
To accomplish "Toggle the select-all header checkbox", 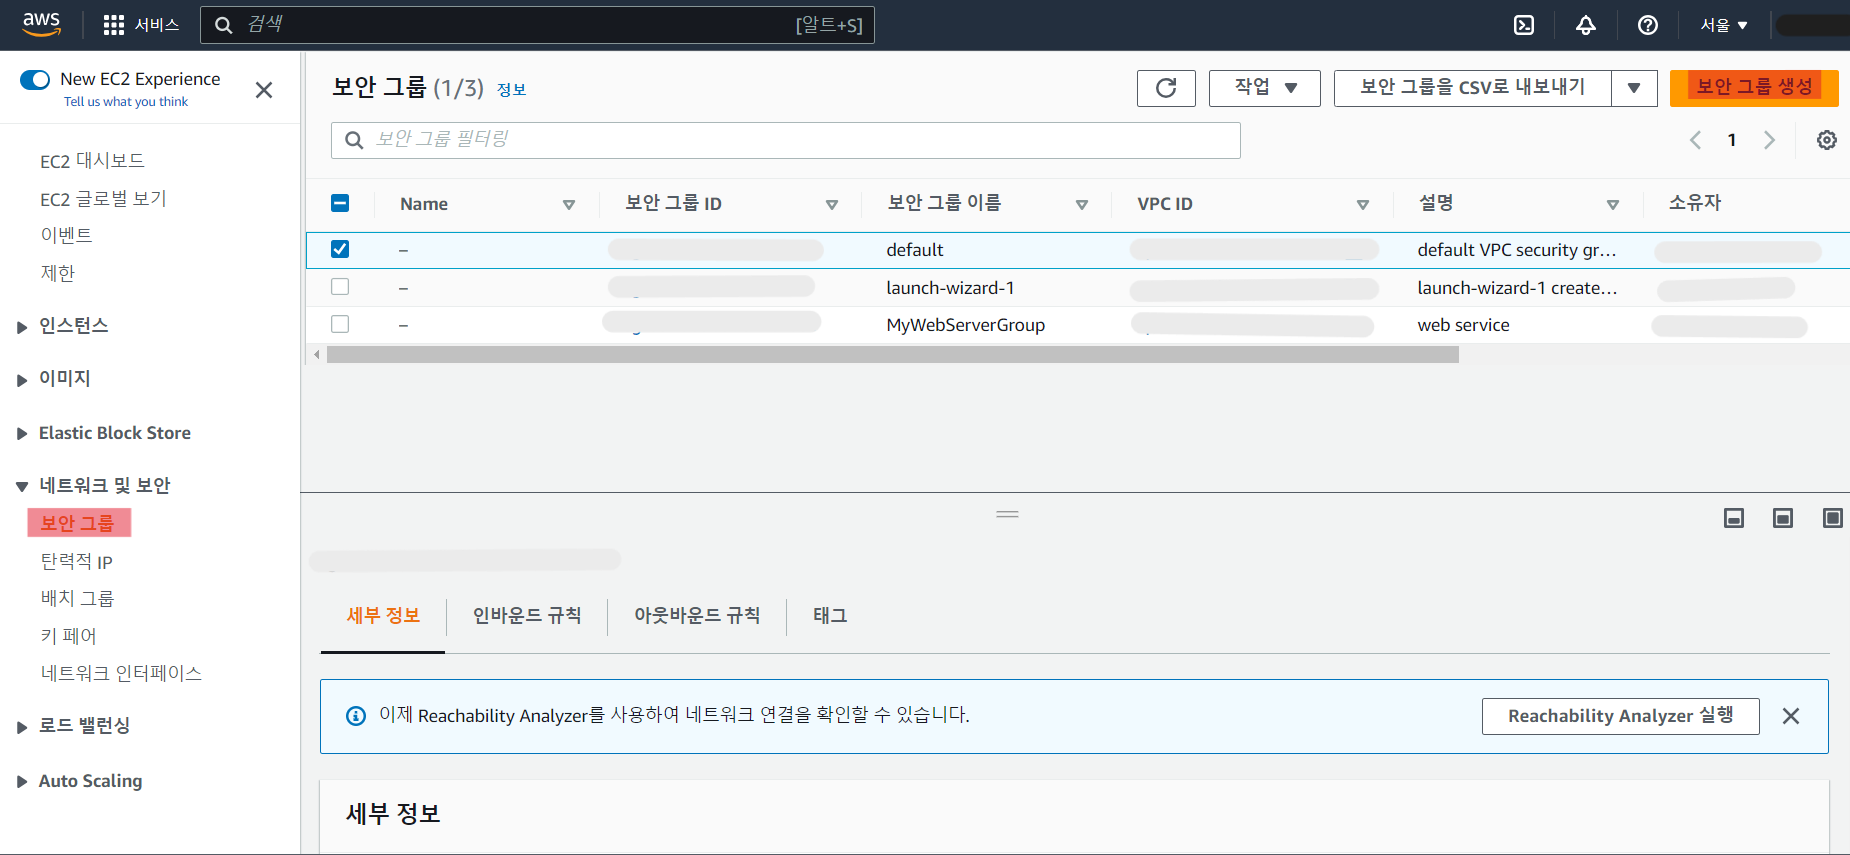I will [340, 203].
